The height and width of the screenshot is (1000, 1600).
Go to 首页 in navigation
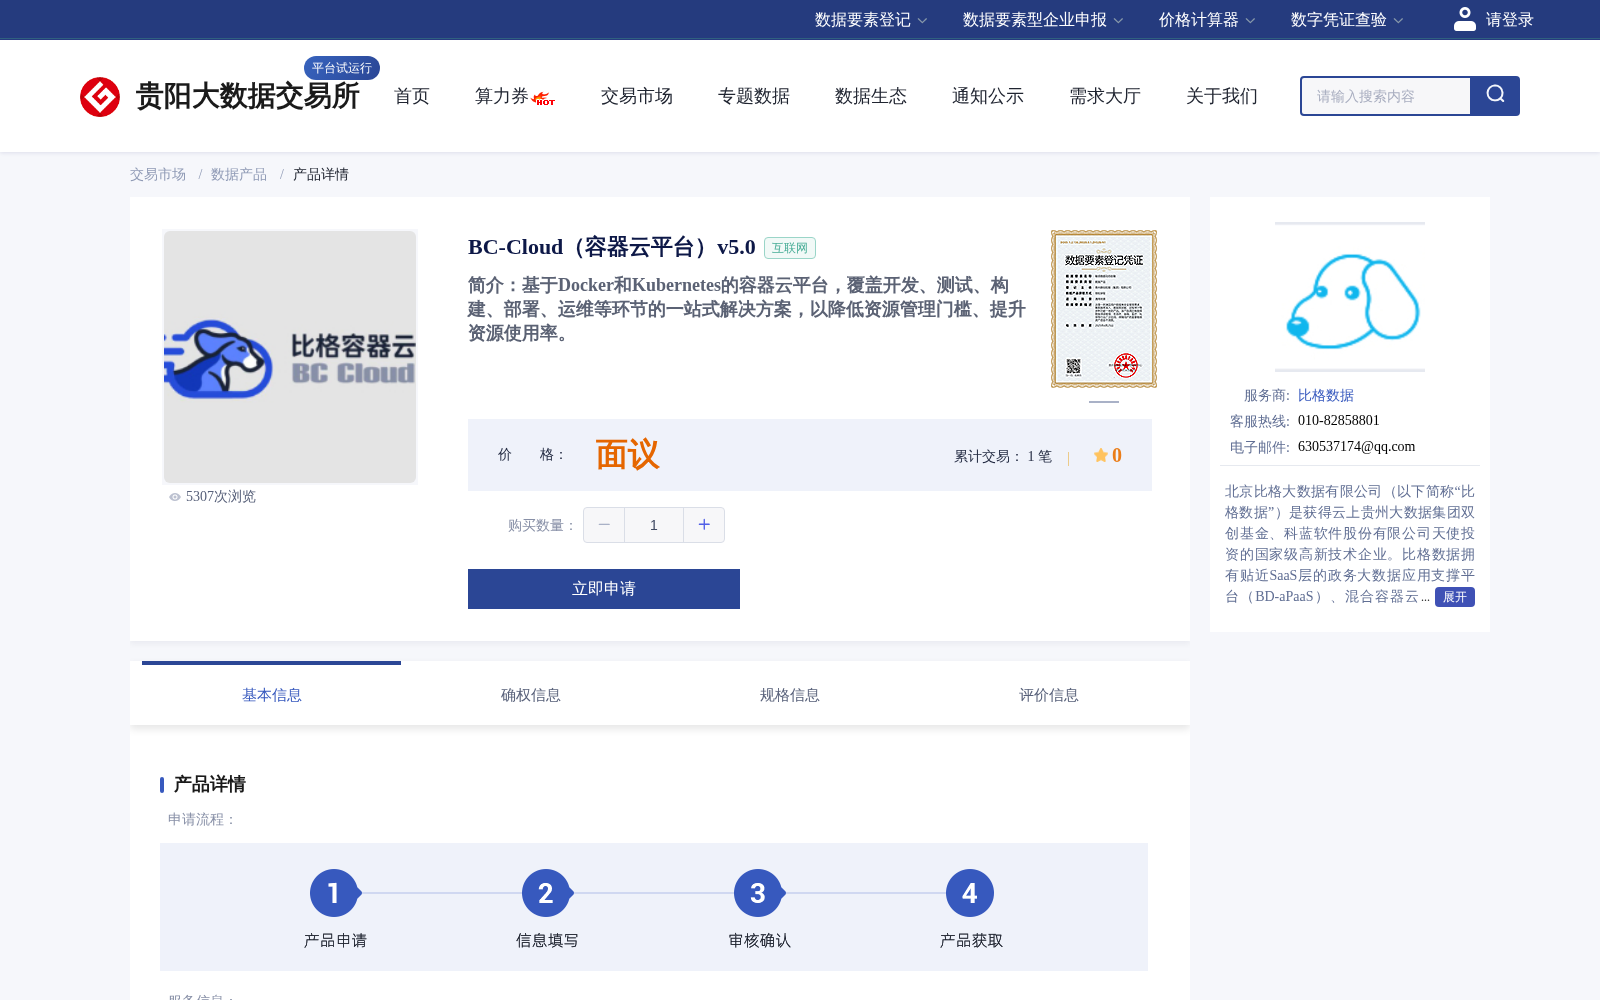point(412,96)
